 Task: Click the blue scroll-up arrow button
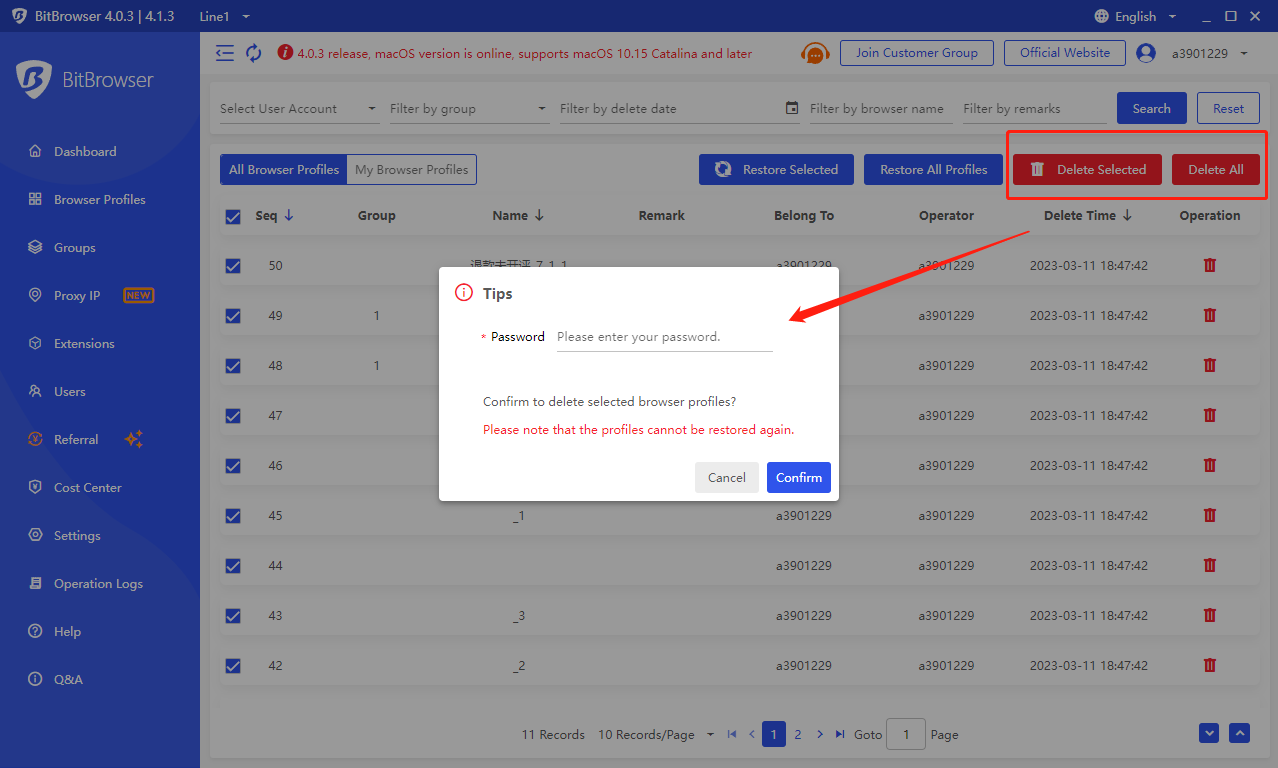pos(1240,733)
